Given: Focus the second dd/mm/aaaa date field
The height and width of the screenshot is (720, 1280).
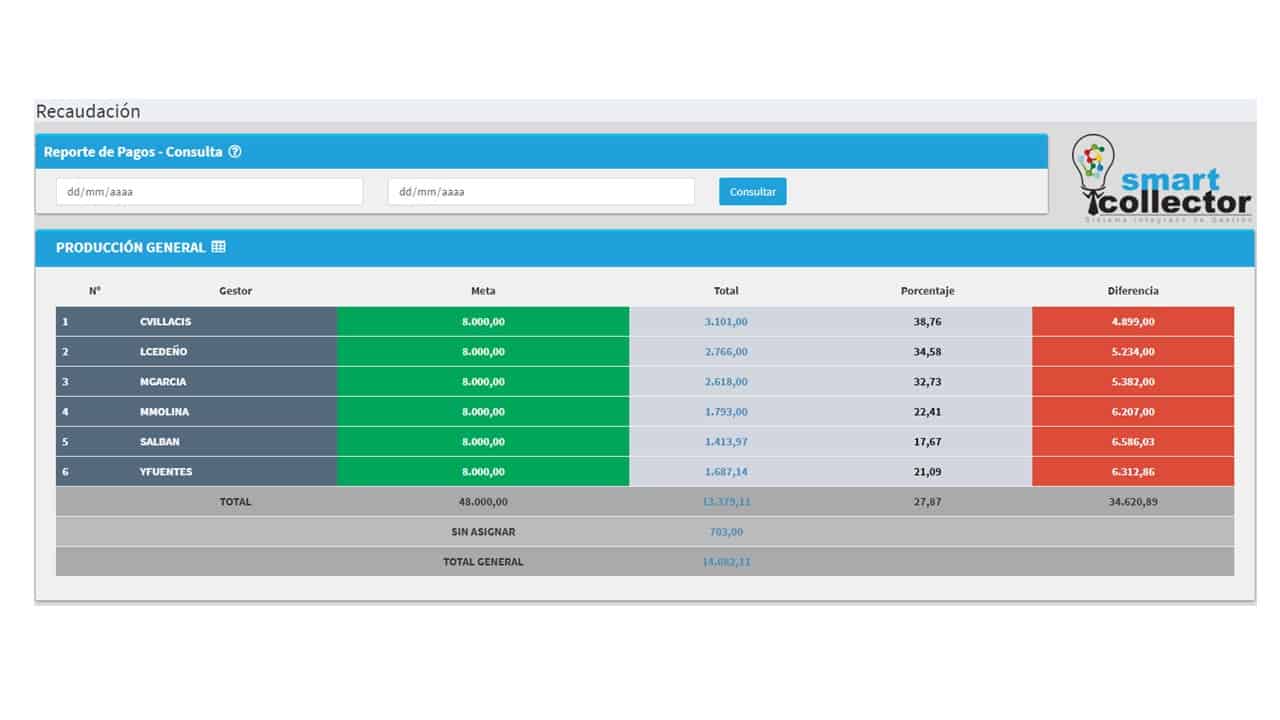Looking at the screenshot, I should [x=541, y=191].
